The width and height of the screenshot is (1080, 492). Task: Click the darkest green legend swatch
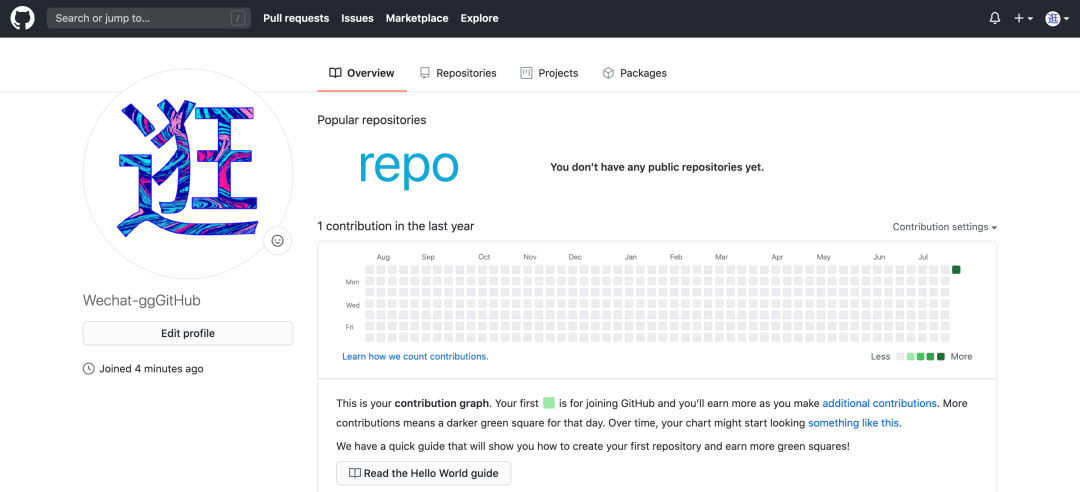940,357
